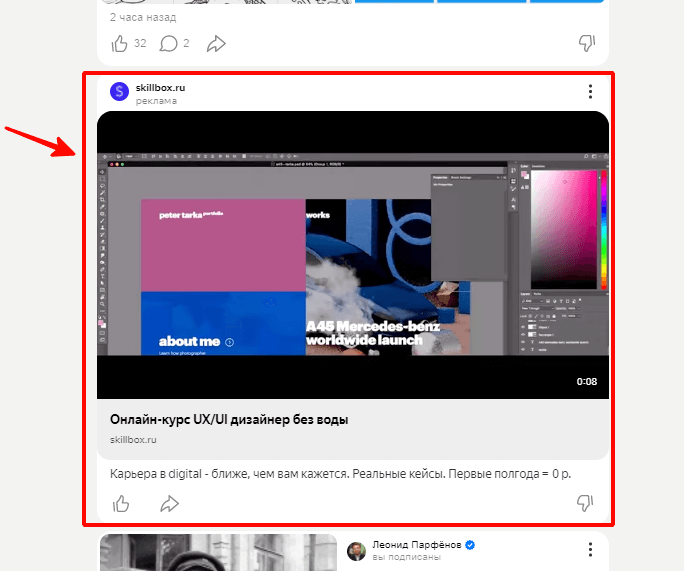Play the Skillbox video on the portfolio preview
Viewport: 684px width, 571px height.
(x=352, y=255)
